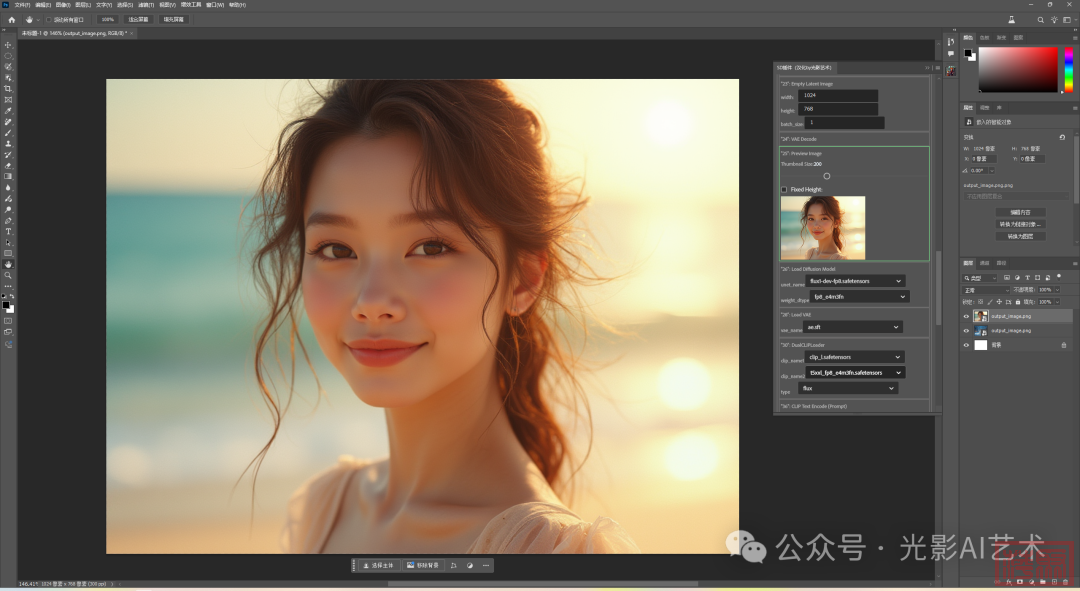Hide the top output_image.png layer
1080x591 pixels.
(966, 316)
